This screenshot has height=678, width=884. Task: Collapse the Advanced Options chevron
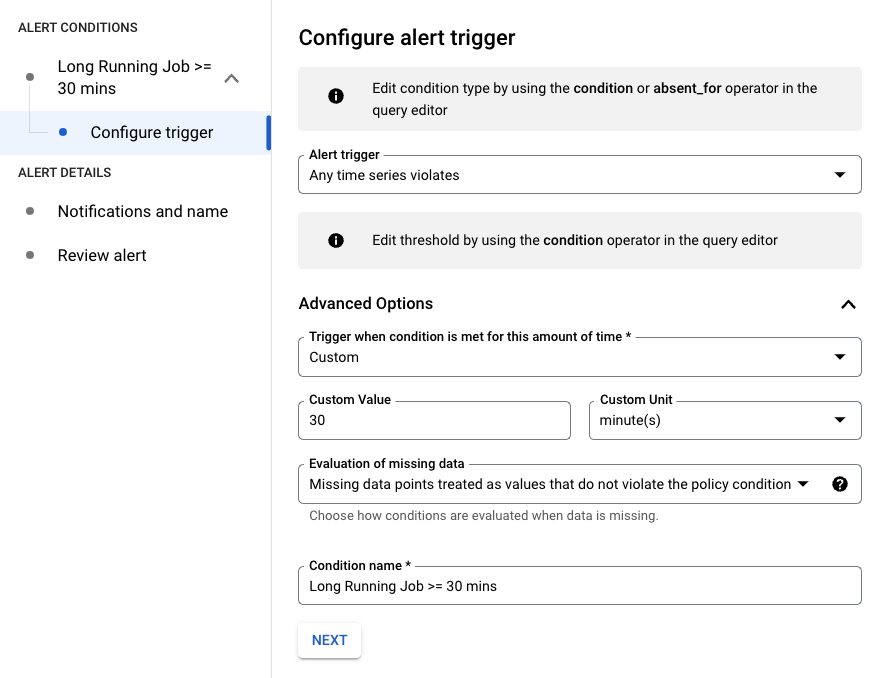(x=848, y=304)
